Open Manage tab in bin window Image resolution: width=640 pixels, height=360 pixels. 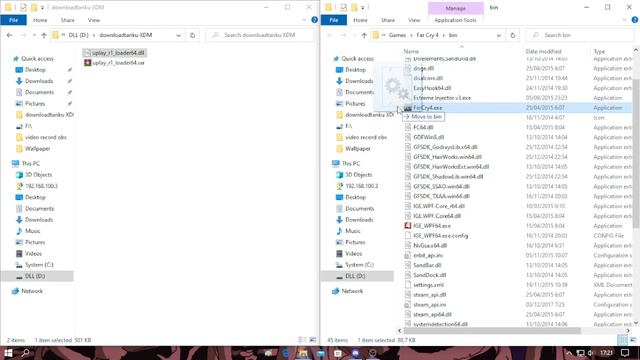pos(456,8)
